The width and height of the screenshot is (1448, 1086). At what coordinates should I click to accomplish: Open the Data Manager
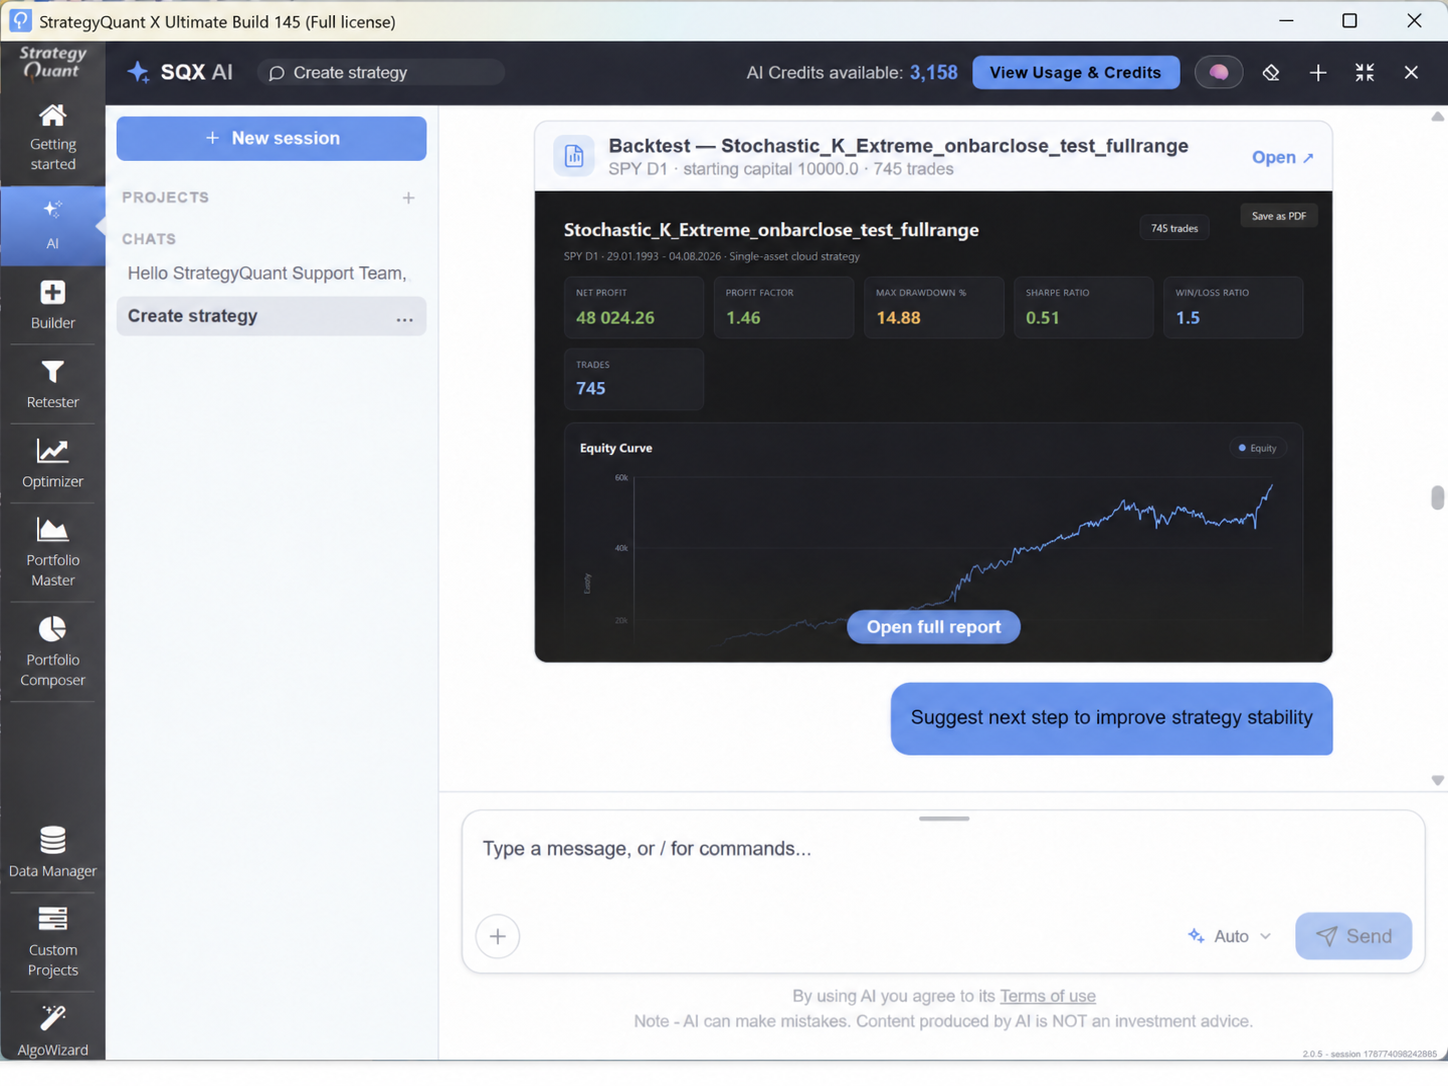click(x=52, y=852)
